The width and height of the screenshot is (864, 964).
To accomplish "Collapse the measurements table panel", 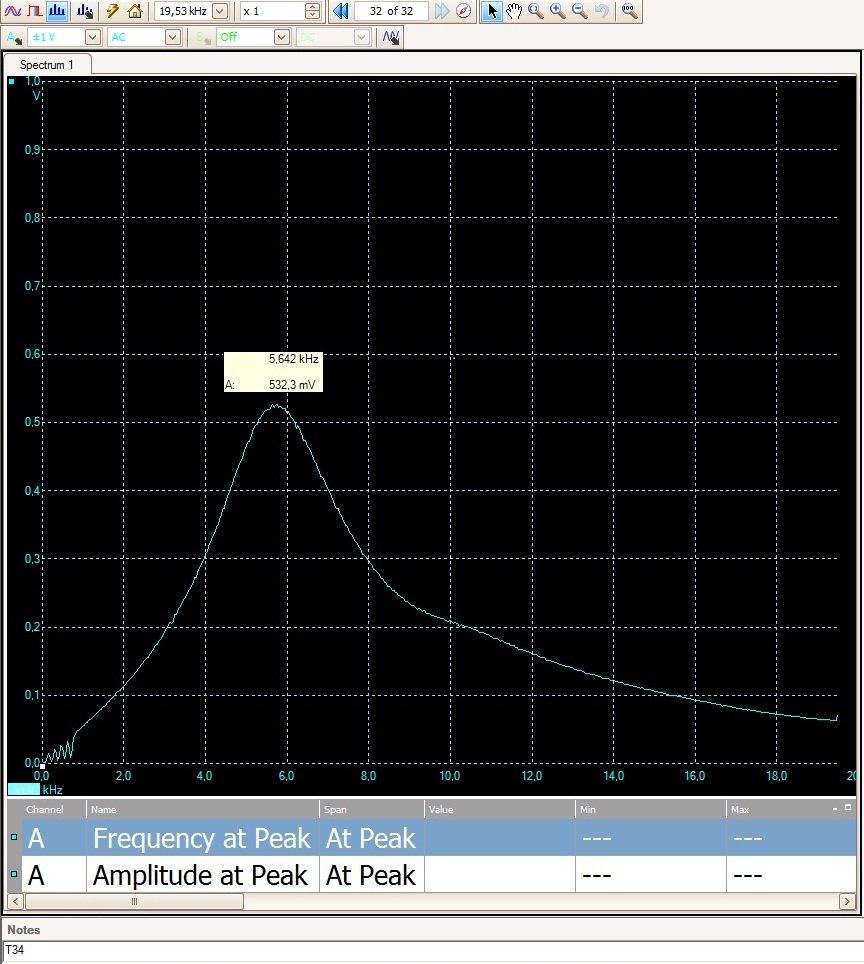I will [x=835, y=808].
